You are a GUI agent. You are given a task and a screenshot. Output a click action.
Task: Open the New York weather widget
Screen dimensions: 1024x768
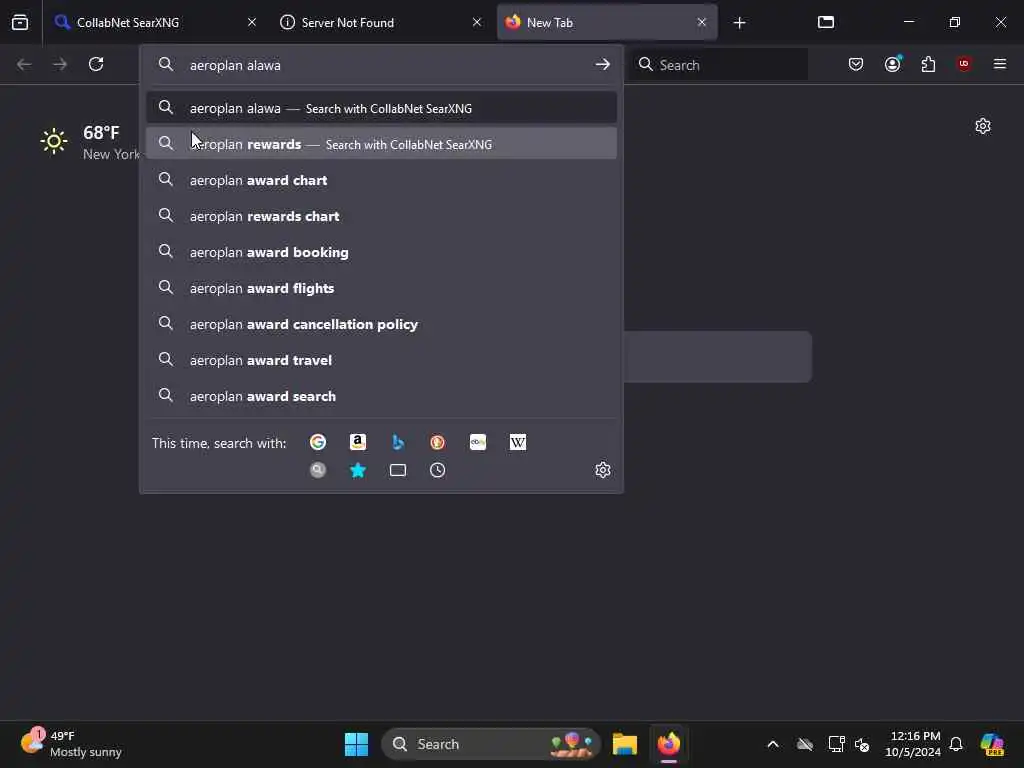pyautogui.click(x=89, y=142)
